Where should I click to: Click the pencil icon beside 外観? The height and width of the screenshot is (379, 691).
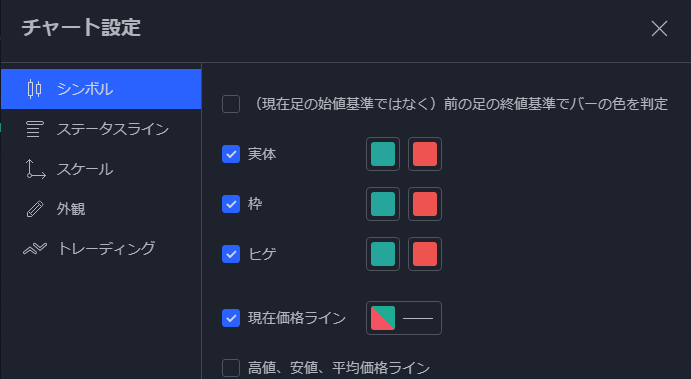point(35,209)
